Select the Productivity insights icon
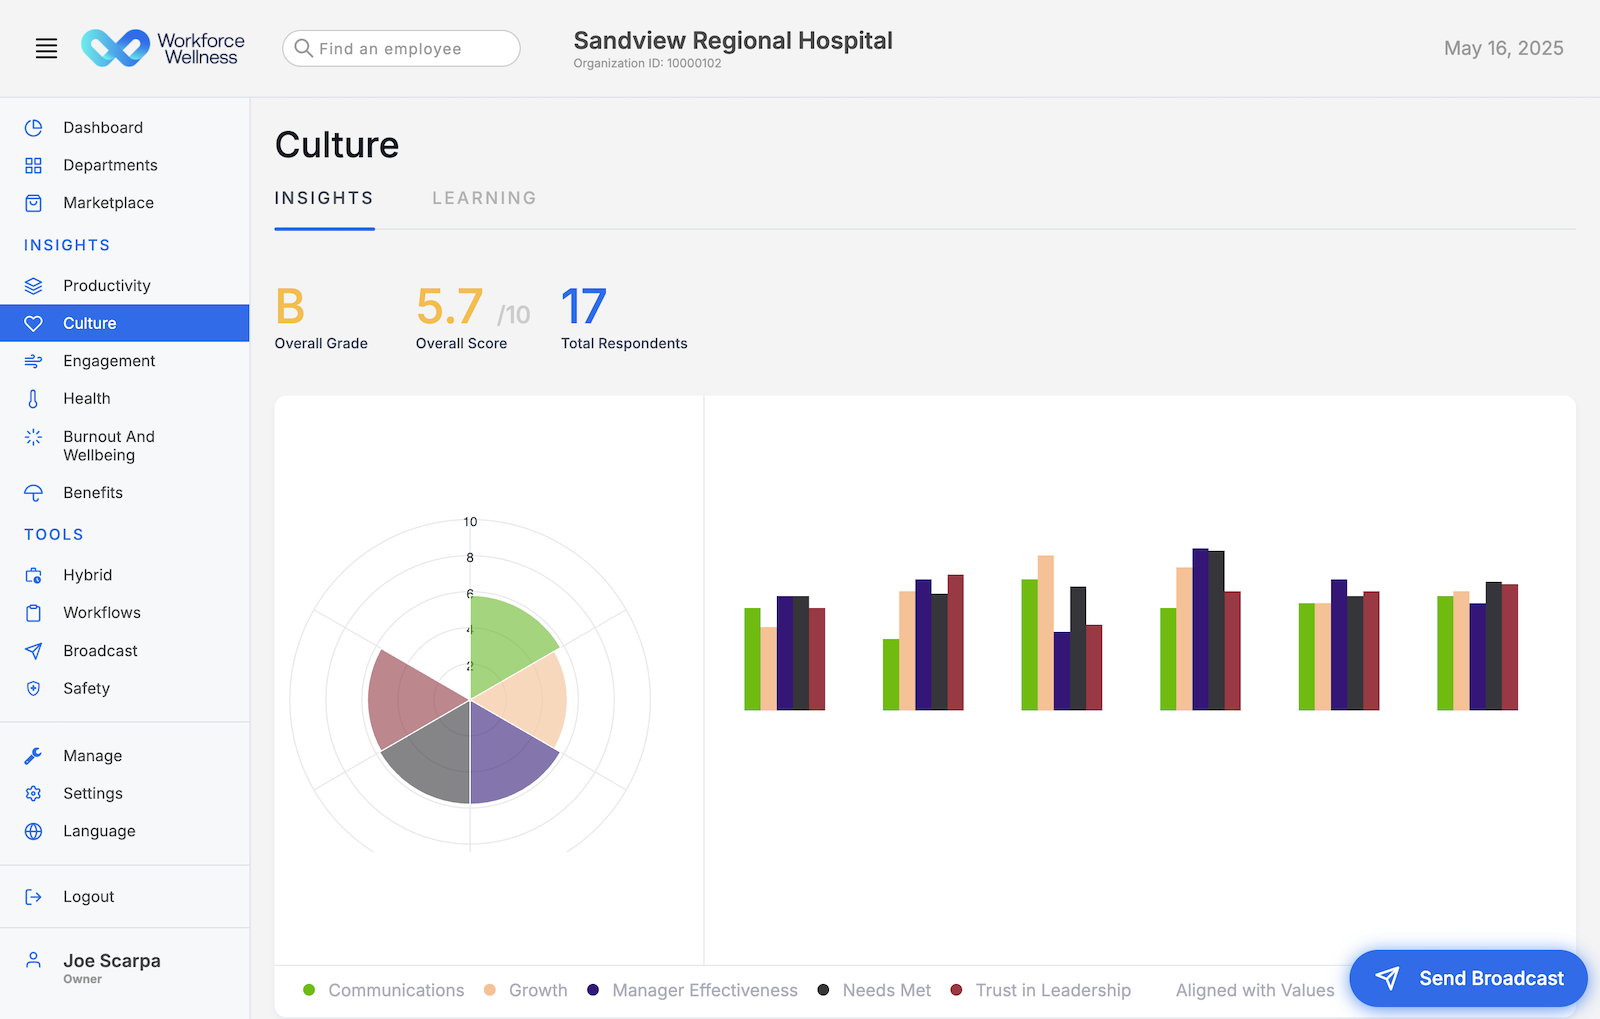 tap(34, 285)
